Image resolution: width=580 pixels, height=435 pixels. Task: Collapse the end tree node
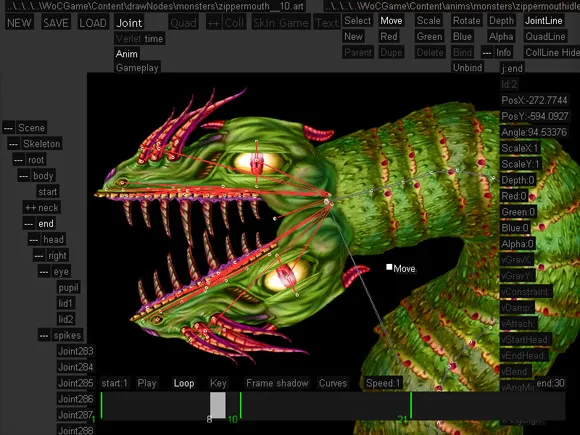[28, 224]
